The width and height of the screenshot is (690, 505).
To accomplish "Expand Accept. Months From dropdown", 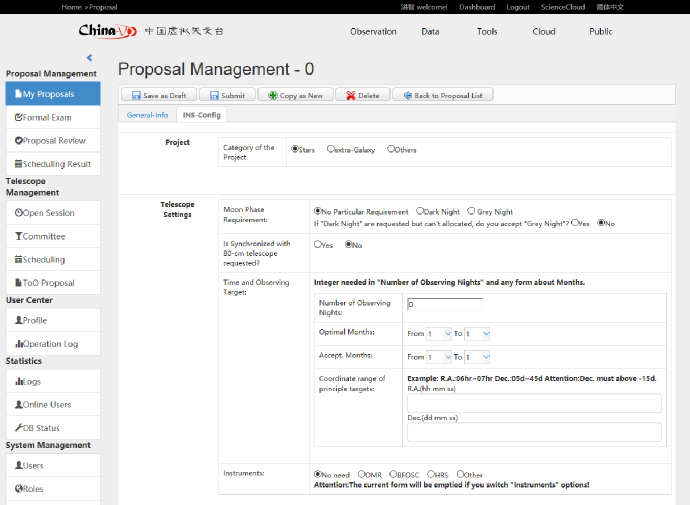I will [438, 357].
